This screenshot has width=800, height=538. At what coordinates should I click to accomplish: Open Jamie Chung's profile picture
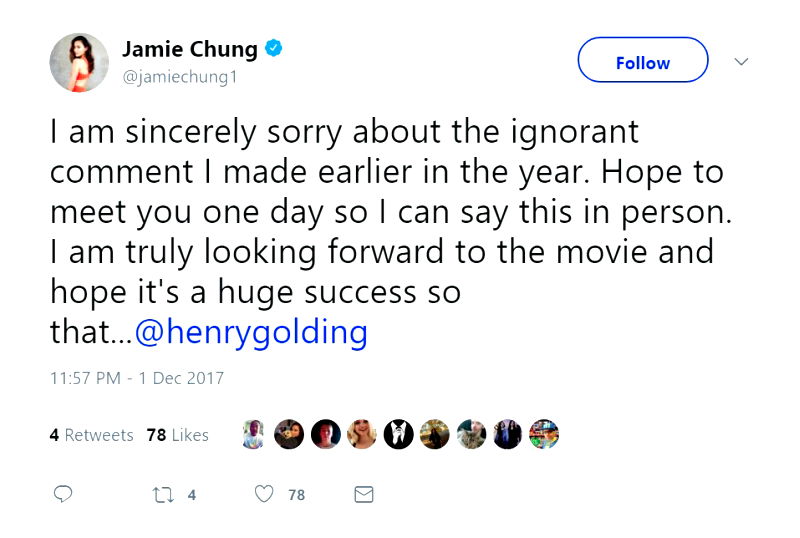point(79,62)
